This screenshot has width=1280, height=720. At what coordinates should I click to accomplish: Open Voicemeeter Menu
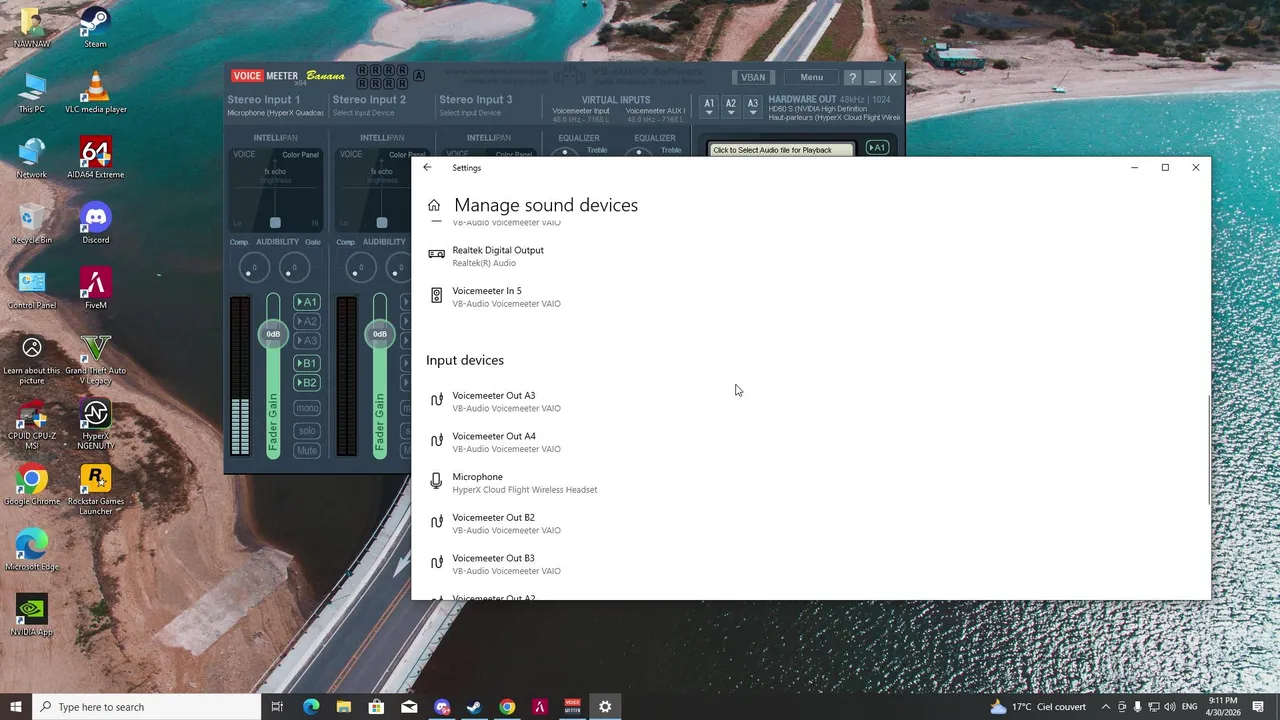[811, 78]
